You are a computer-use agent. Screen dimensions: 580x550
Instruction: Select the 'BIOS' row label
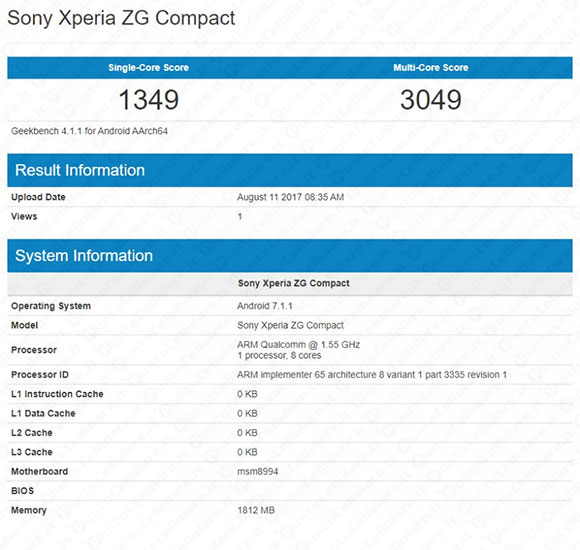pos(23,491)
